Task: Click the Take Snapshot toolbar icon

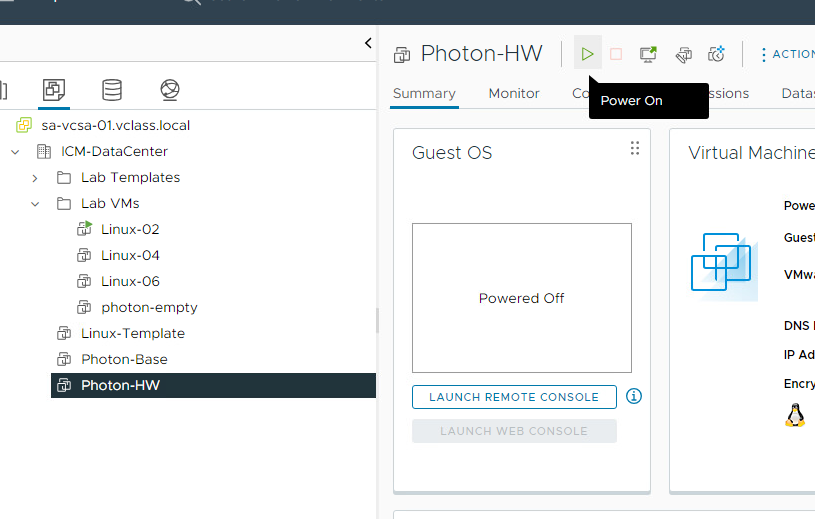Action: click(716, 54)
